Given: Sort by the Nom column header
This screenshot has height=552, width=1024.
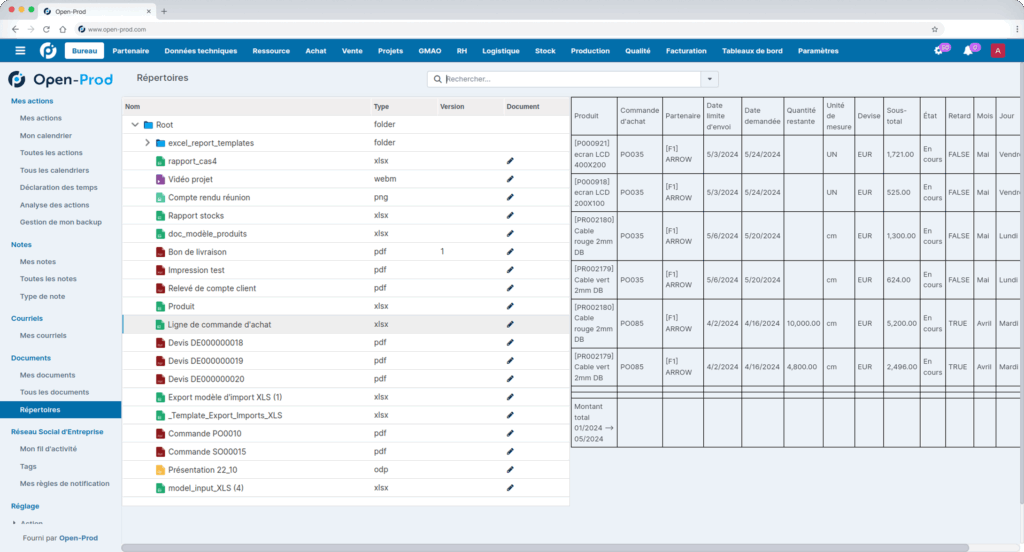Looking at the screenshot, I should (133, 106).
